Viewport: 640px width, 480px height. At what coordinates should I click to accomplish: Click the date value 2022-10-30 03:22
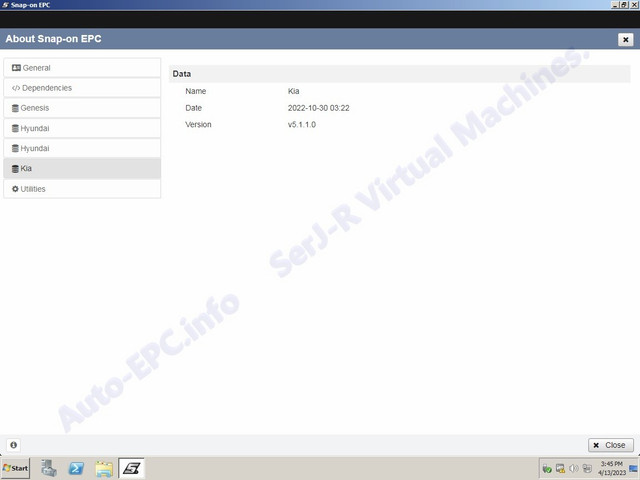(318, 108)
